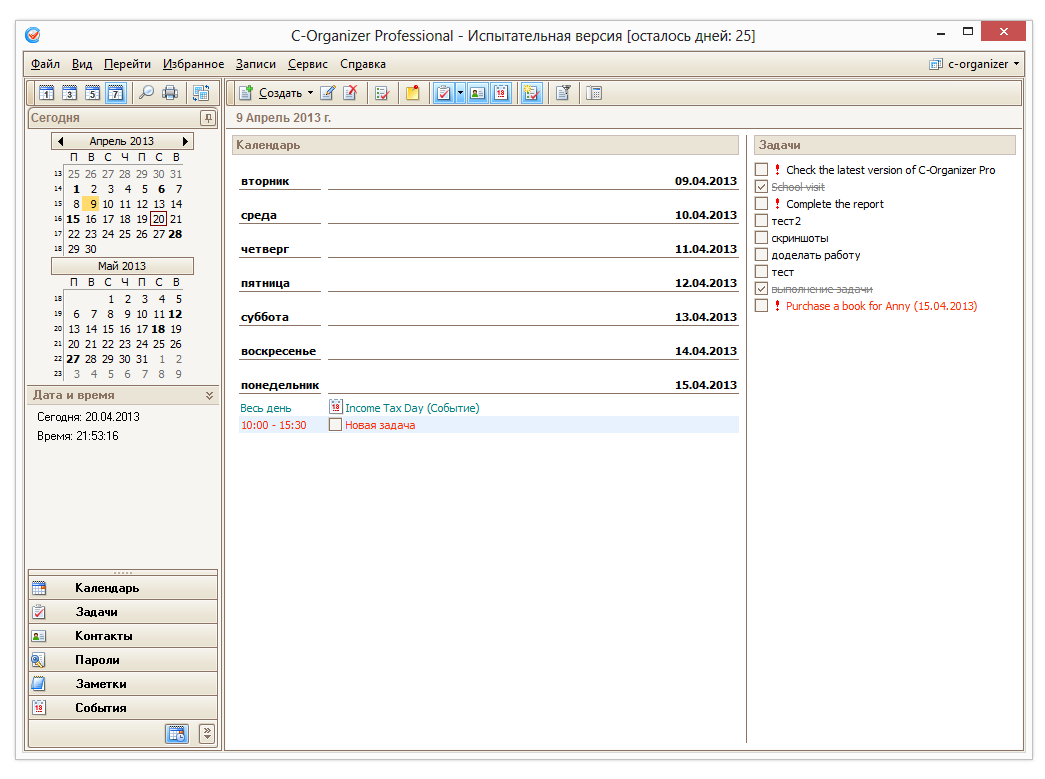The height and width of the screenshot is (779, 1045).
Task: Uncheck the 'School visit' task checkbox
Action: click(x=762, y=187)
